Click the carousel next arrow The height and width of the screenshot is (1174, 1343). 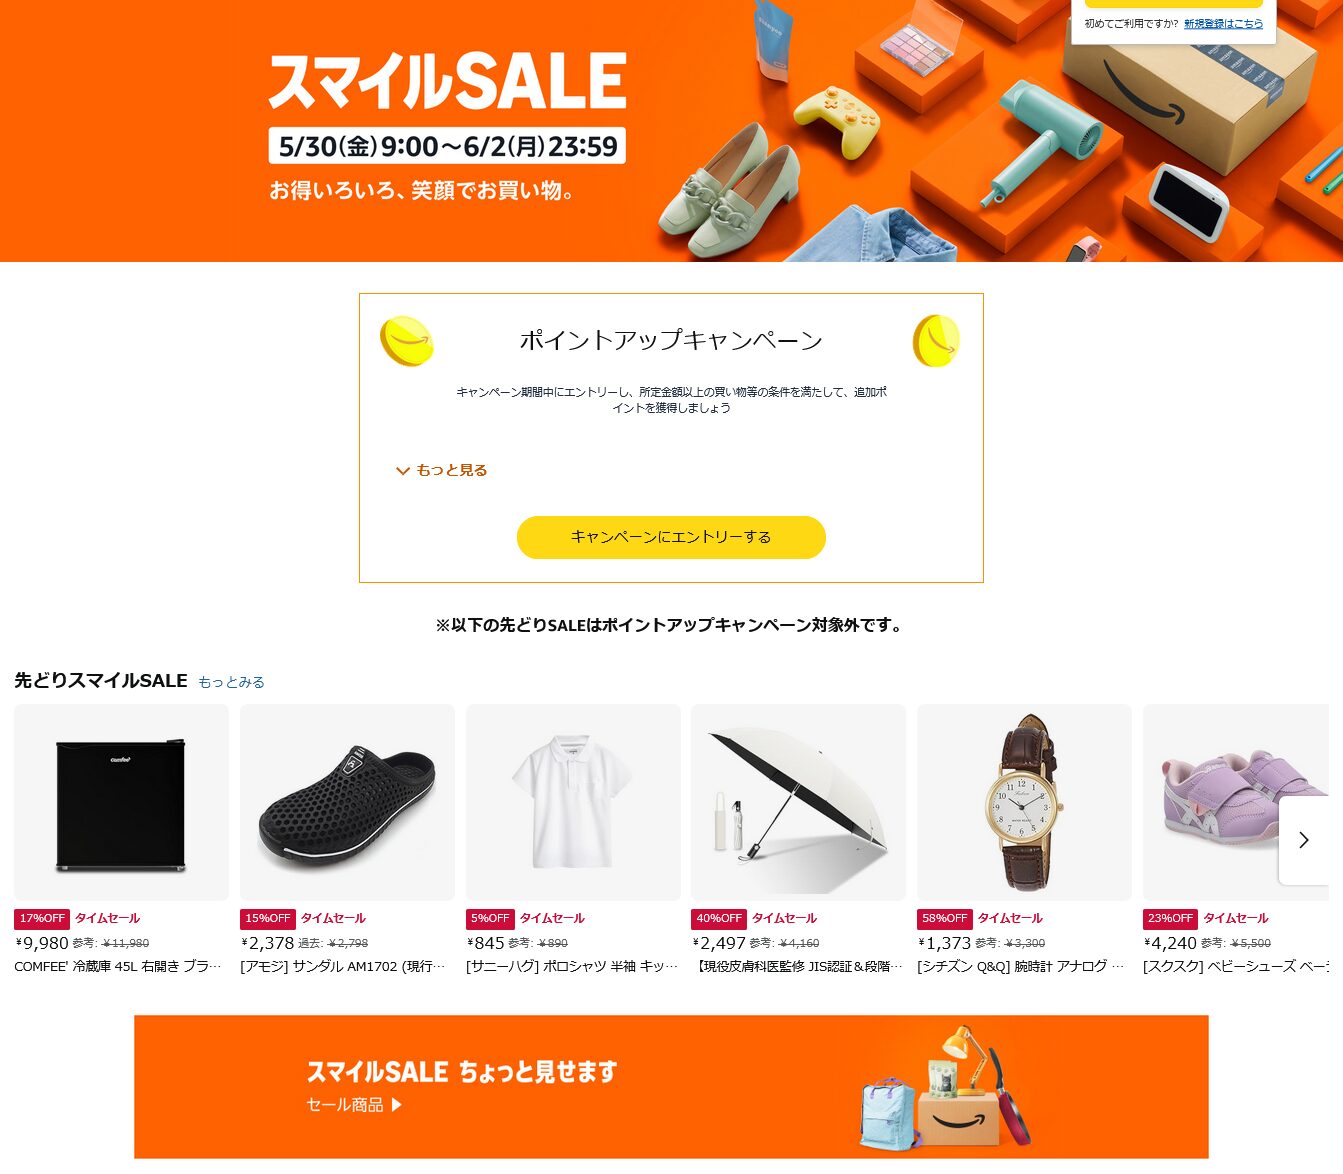[x=1304, y=840]
